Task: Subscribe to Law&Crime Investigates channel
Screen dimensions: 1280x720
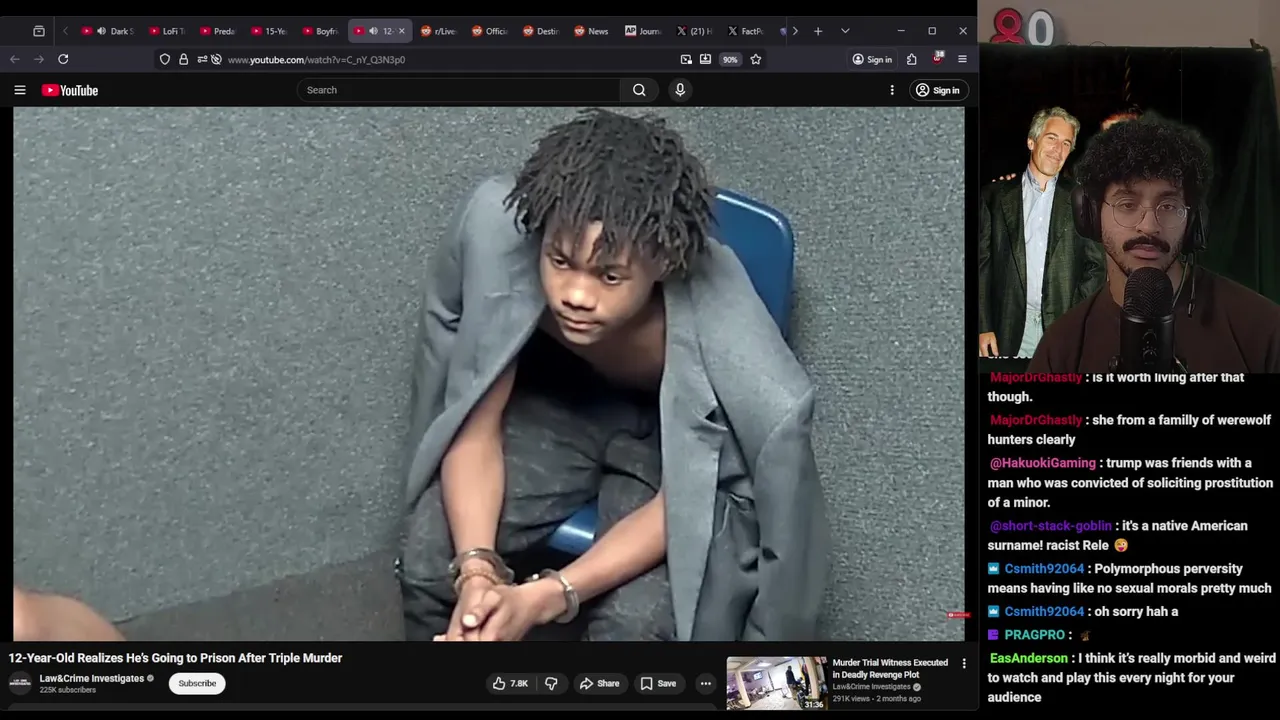Action: coord(197,683)
